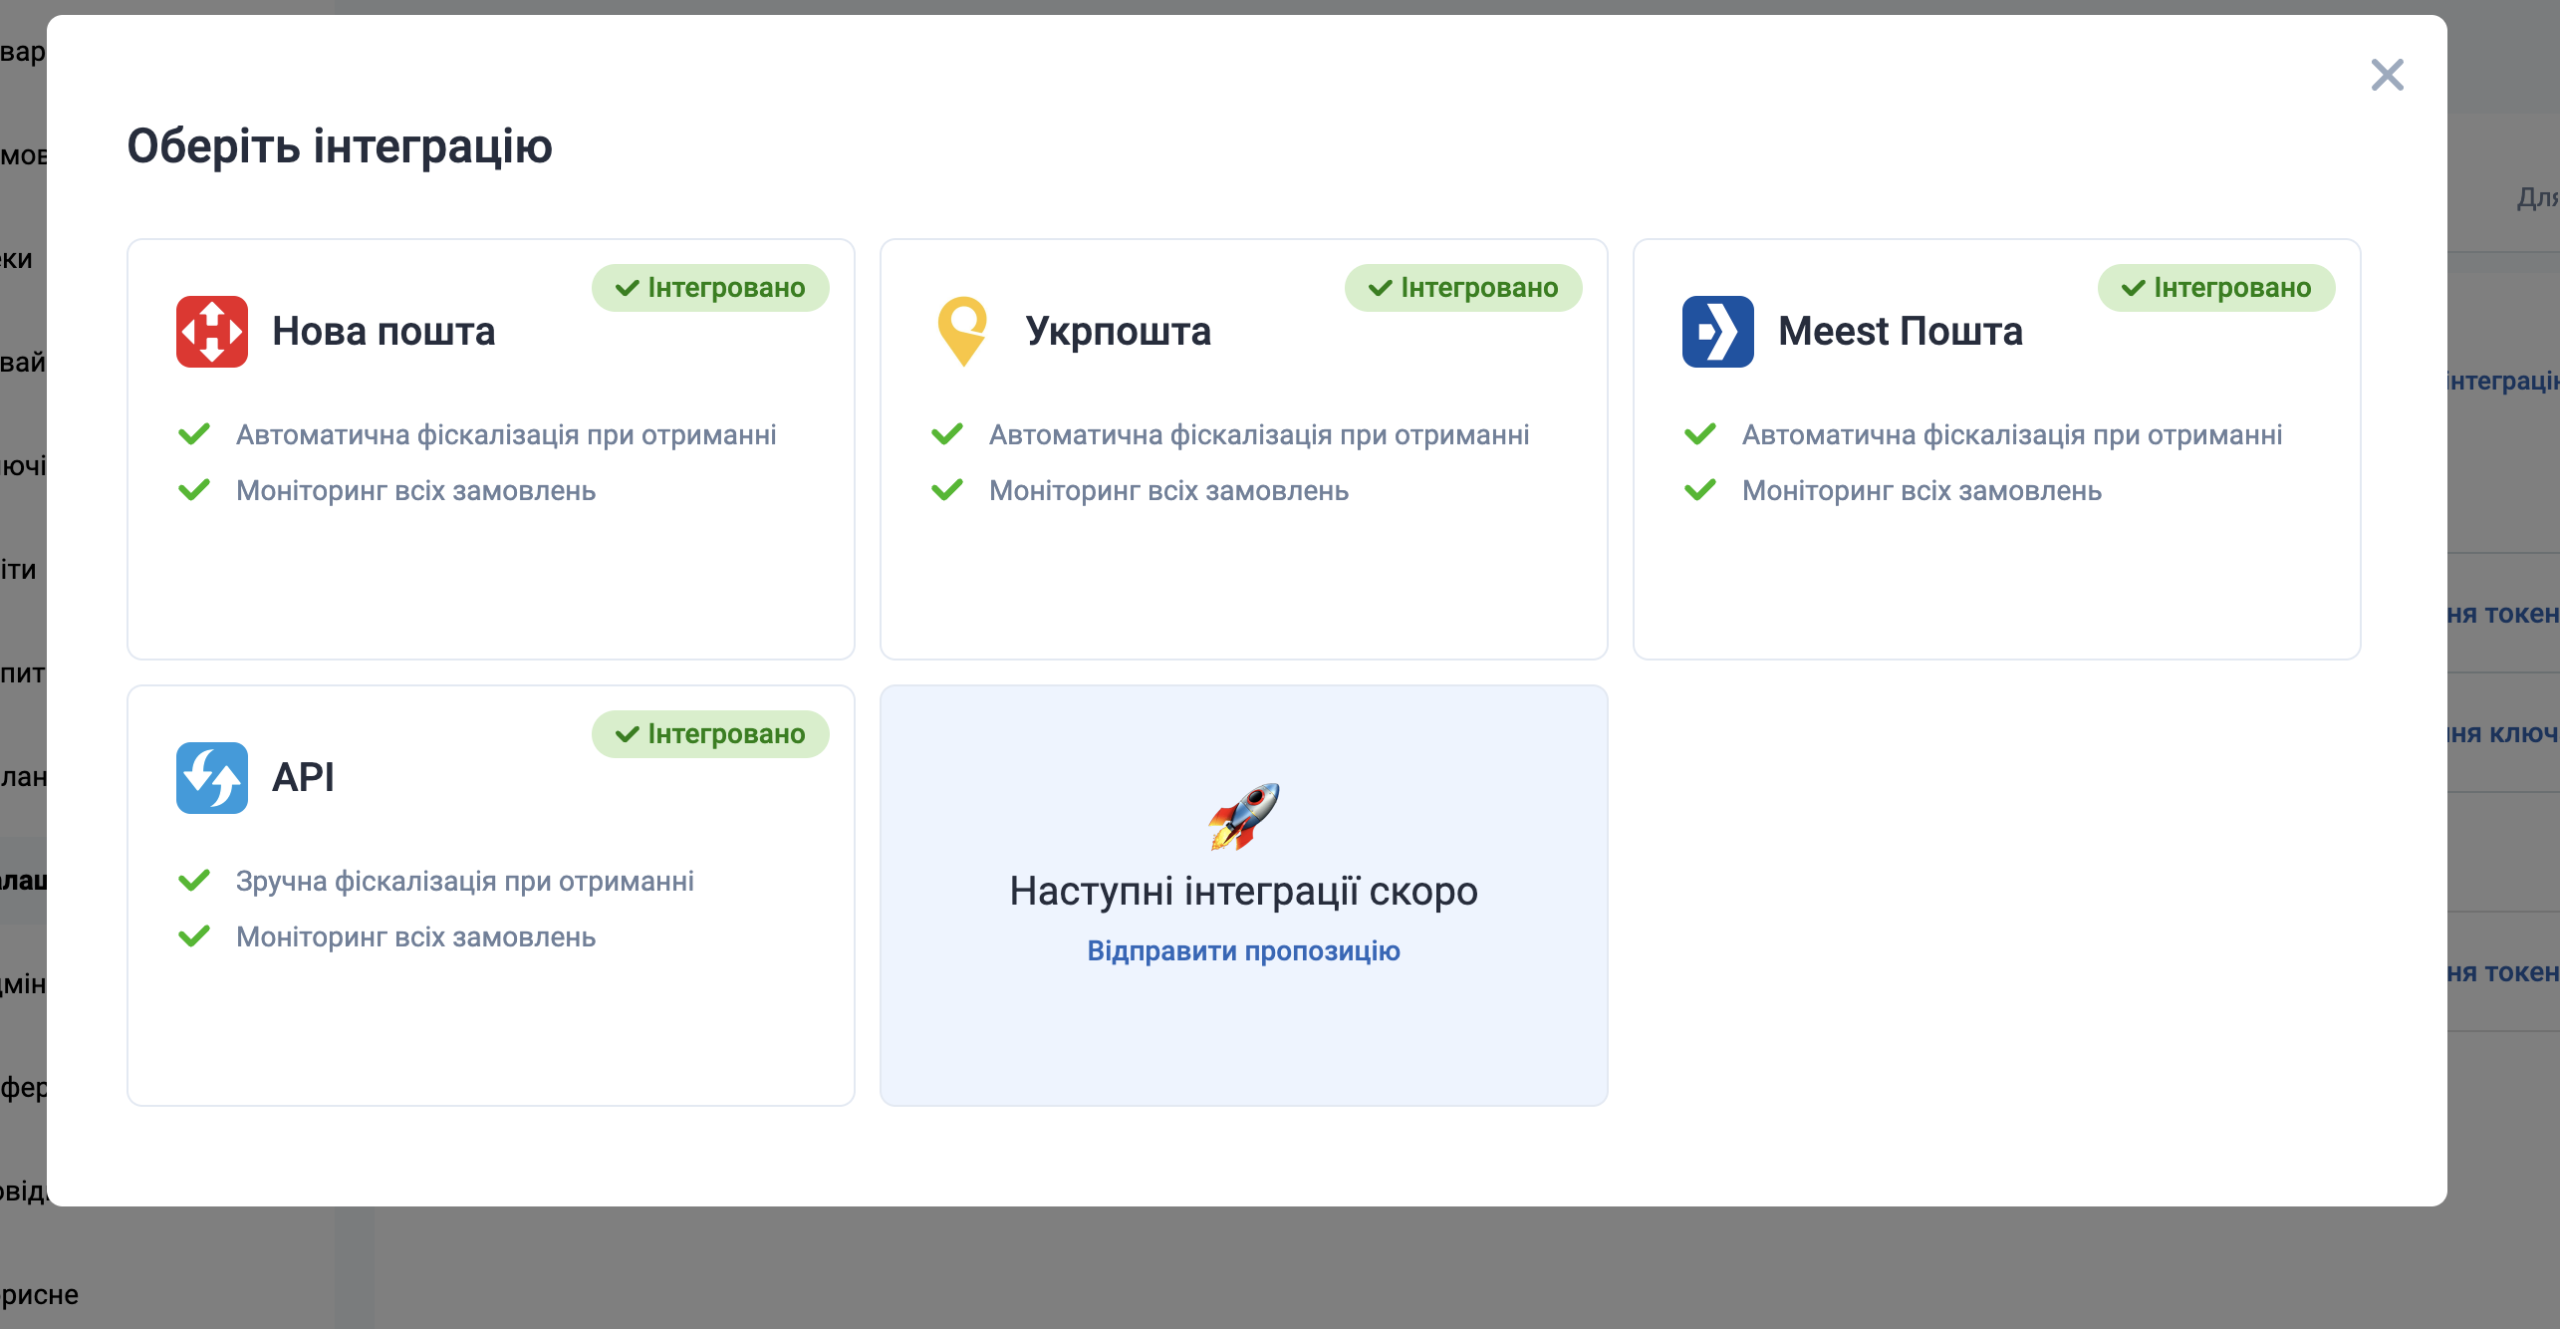Viewport: 2560px width, 1329px height.
Task: Select the Укрпошта card title
Action: [x=1117, y=331]
